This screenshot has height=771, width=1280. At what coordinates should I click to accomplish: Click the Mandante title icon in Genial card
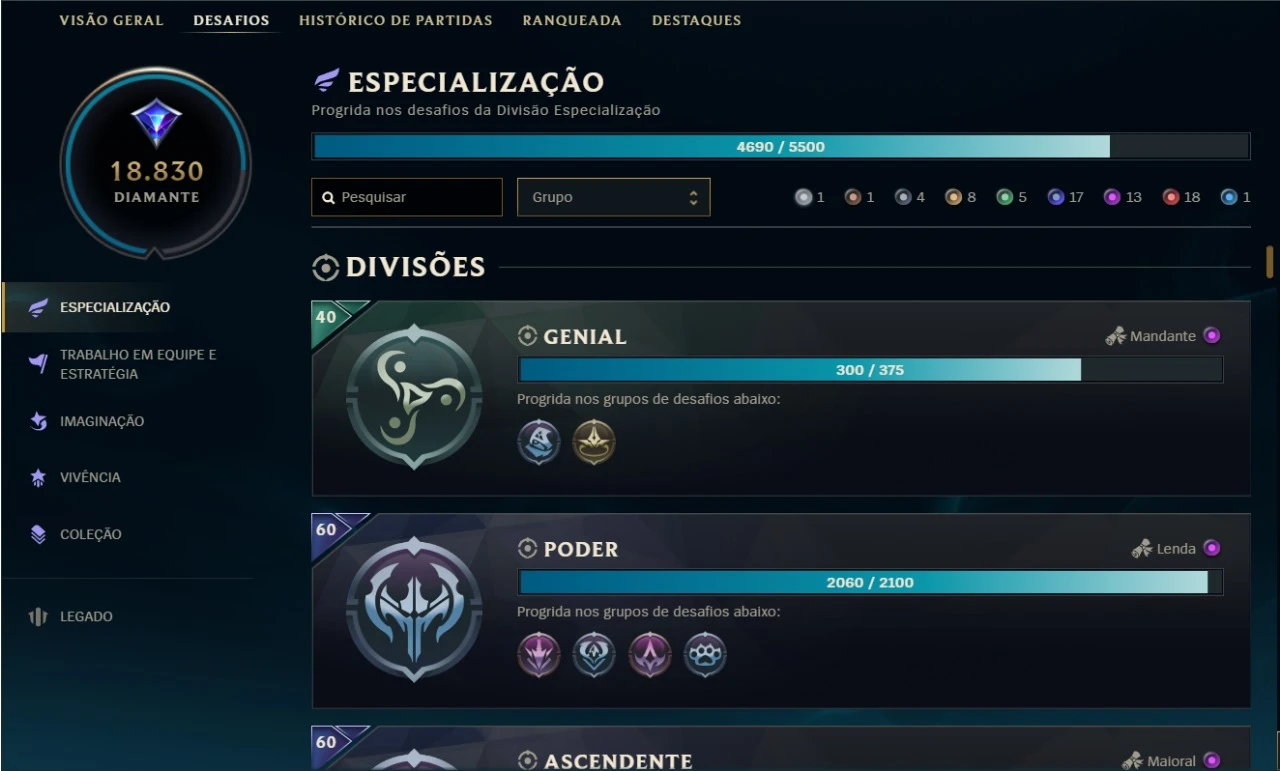(x=1115, y=336)
